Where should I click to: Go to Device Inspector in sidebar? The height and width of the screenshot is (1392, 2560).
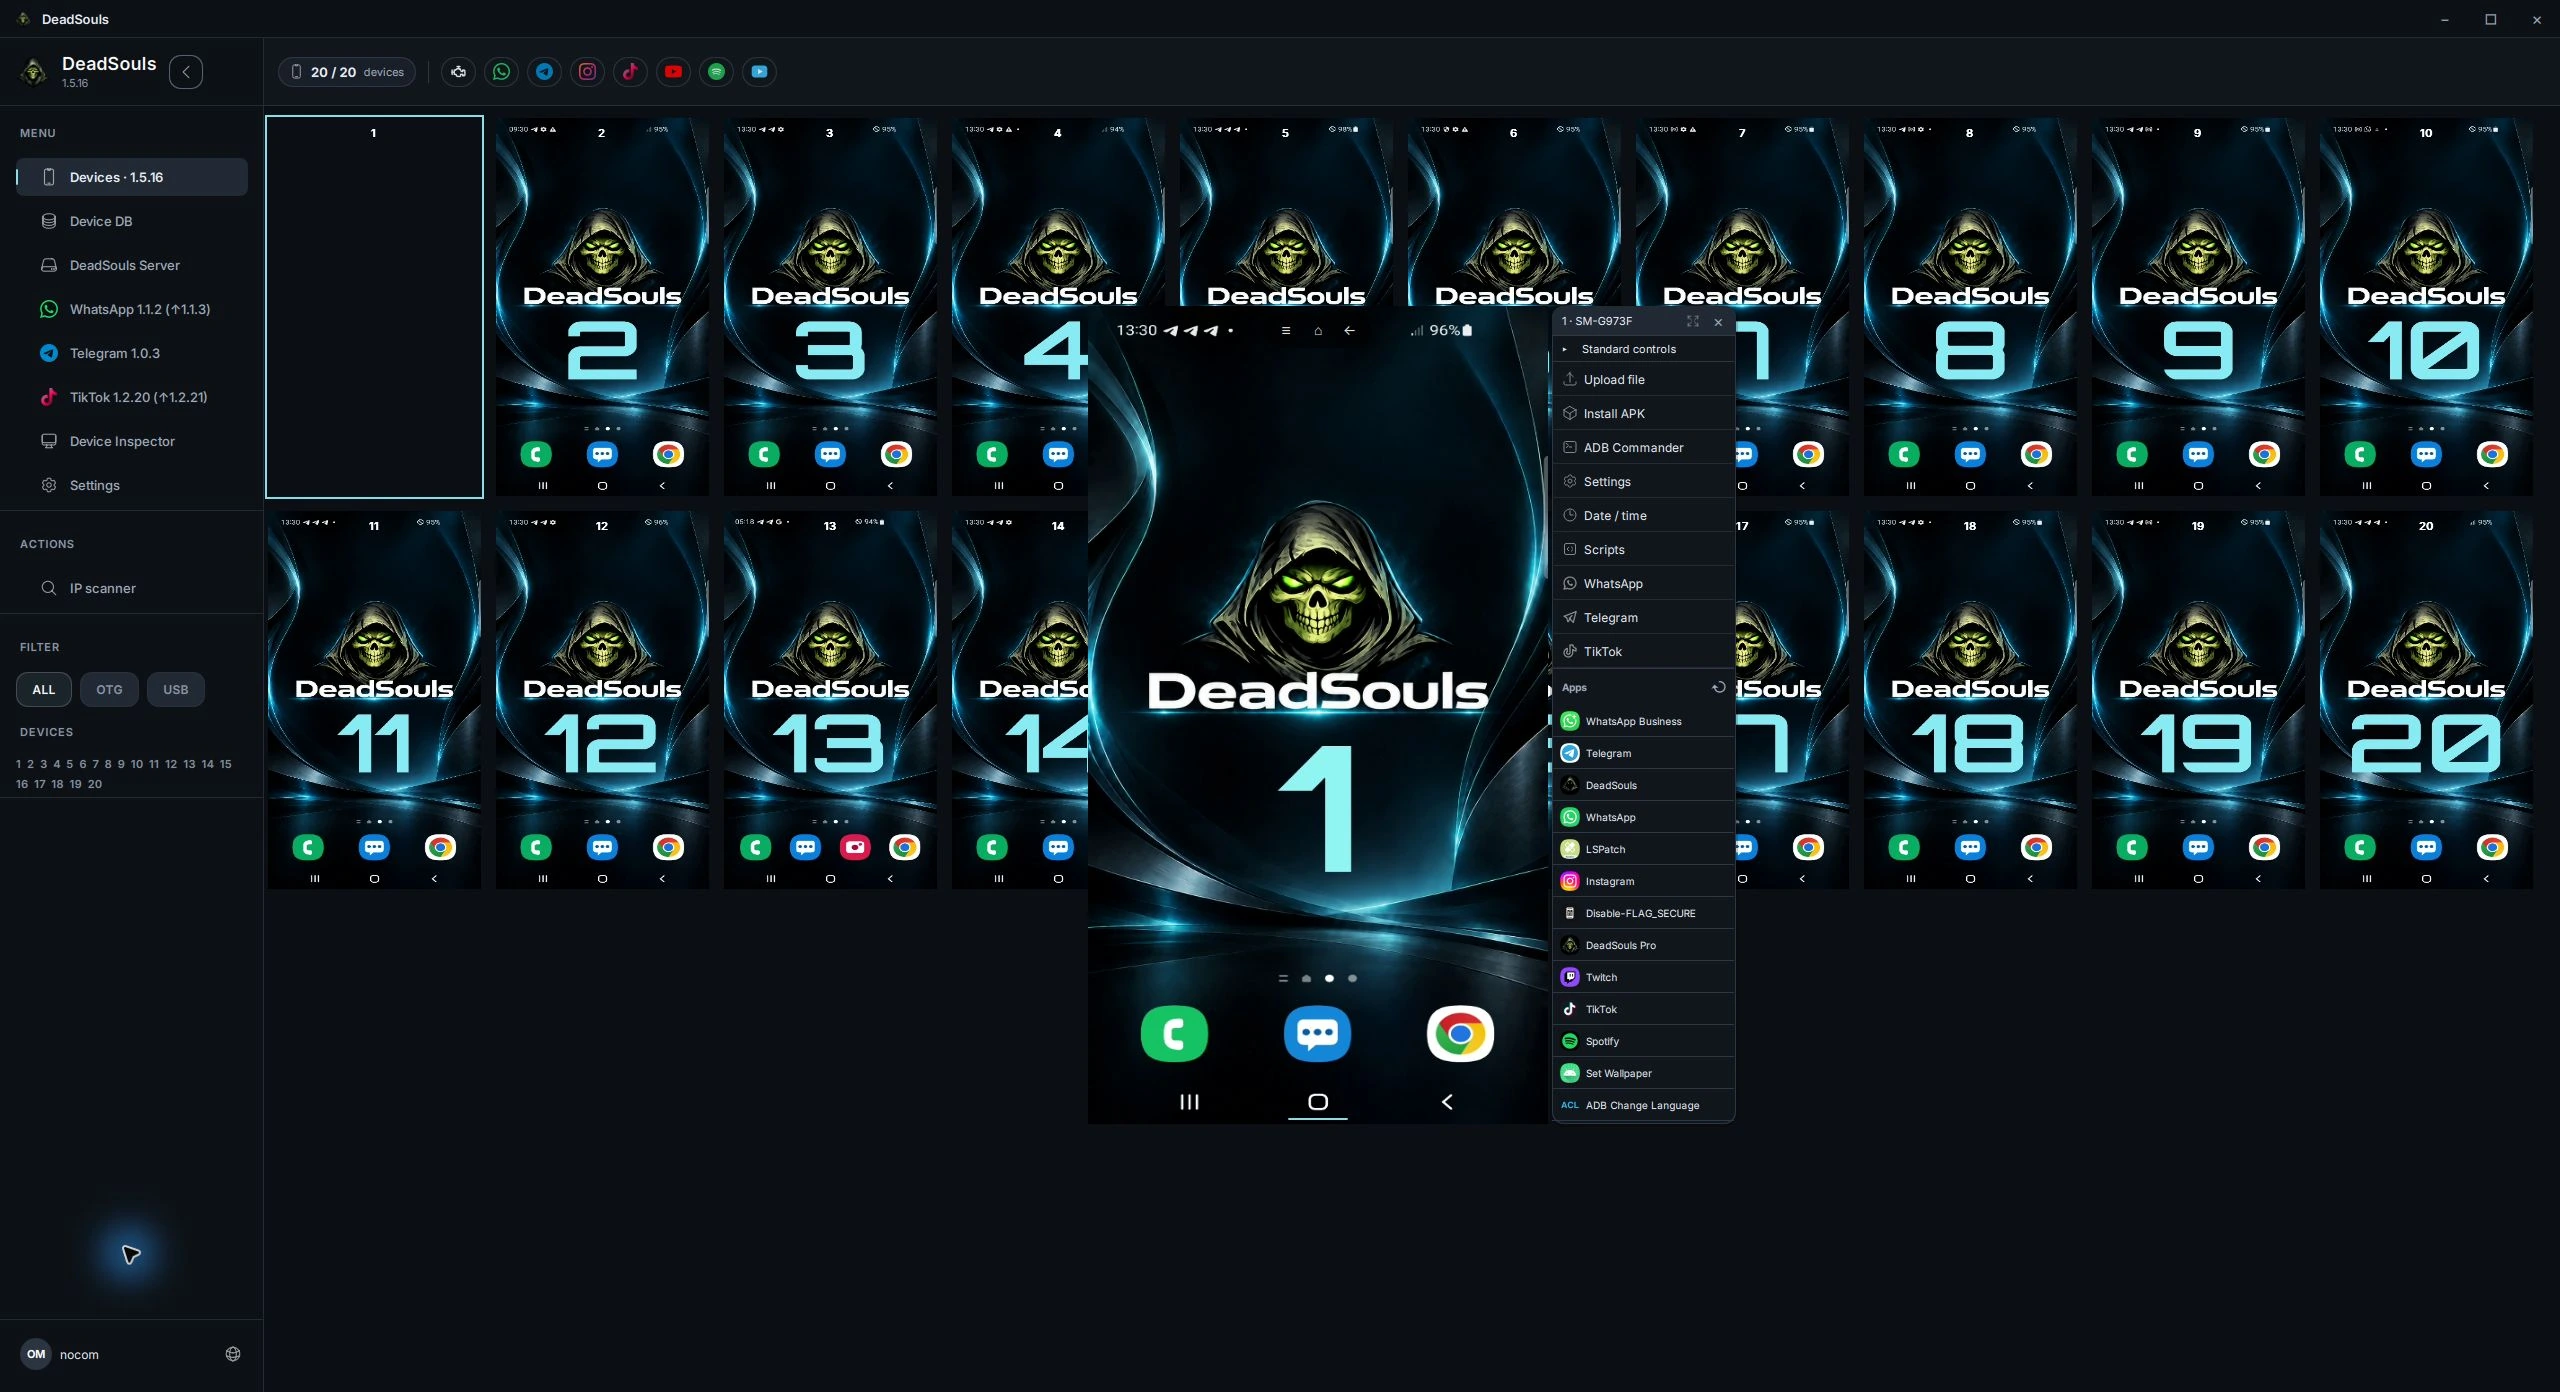(x=132, y=441)
